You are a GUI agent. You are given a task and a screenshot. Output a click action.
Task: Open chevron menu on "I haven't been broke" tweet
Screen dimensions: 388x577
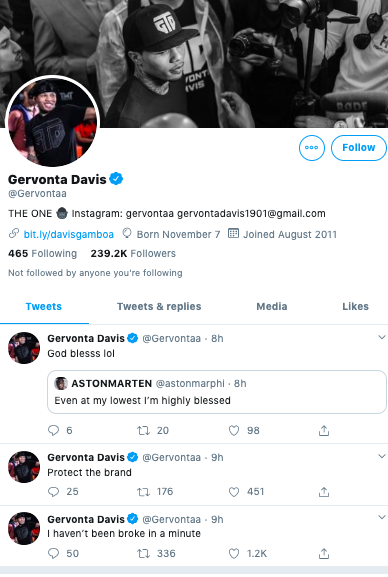[382, 517]
